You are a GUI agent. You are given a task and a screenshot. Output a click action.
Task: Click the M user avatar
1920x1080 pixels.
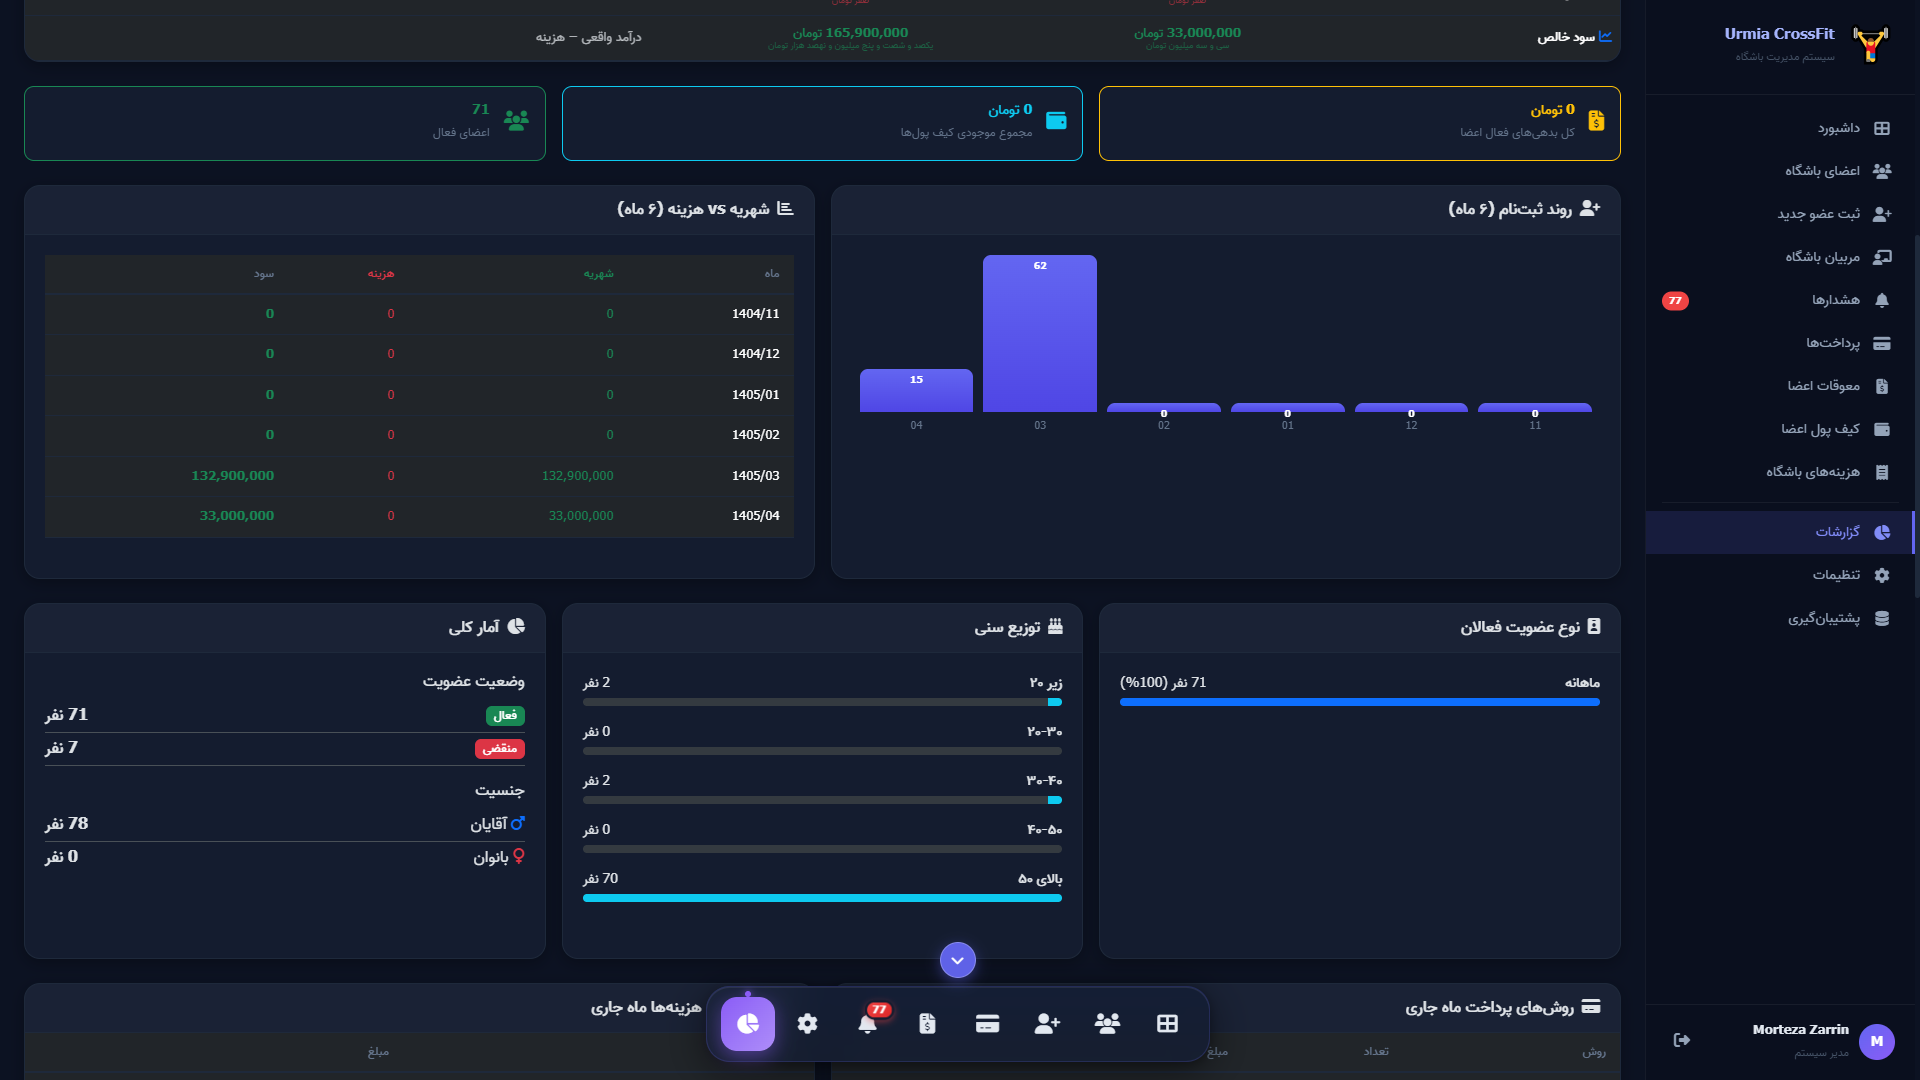point(1877,1041)
